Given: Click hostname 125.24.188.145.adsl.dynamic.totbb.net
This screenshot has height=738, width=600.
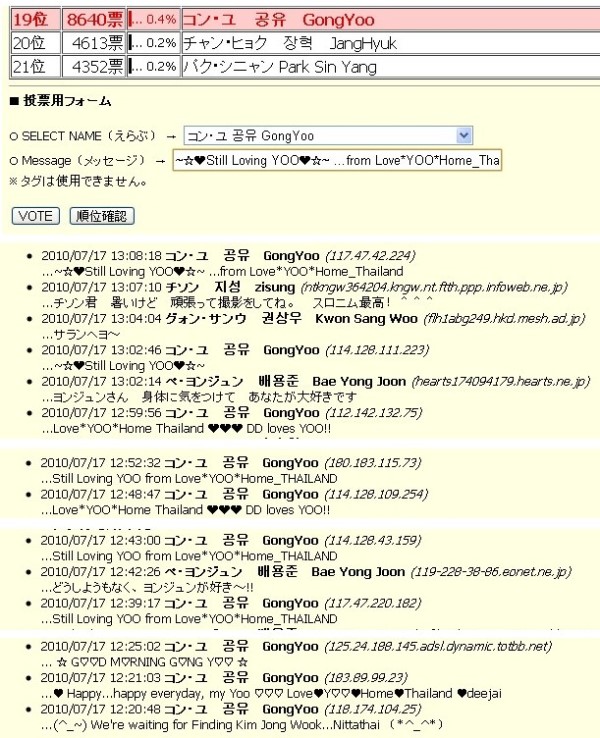Looking at the screenshot, I should (x=438, y=646).
